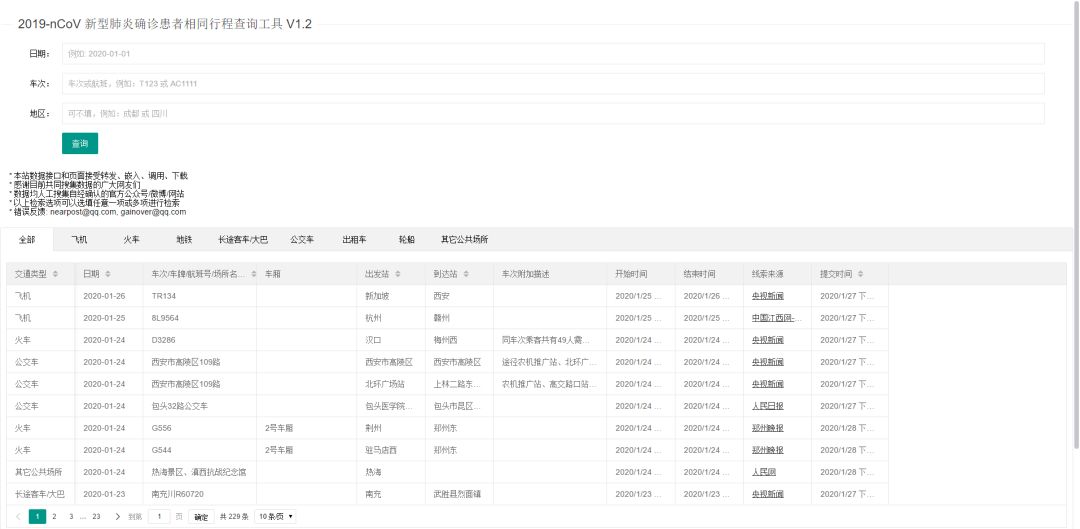This screenshot has height=529, width=1080.
Task: Go to page 23 in pagination
Action: tap(96, 517)
